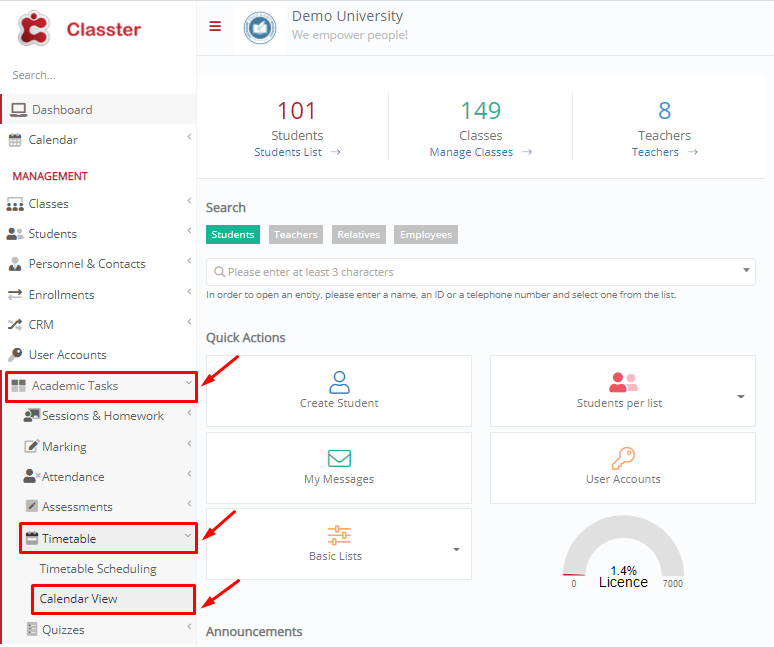The width and height of the screenshot is (774, 647).
Task: Click the Personnel & Contacts icon
Action: (x=15, y=264)
